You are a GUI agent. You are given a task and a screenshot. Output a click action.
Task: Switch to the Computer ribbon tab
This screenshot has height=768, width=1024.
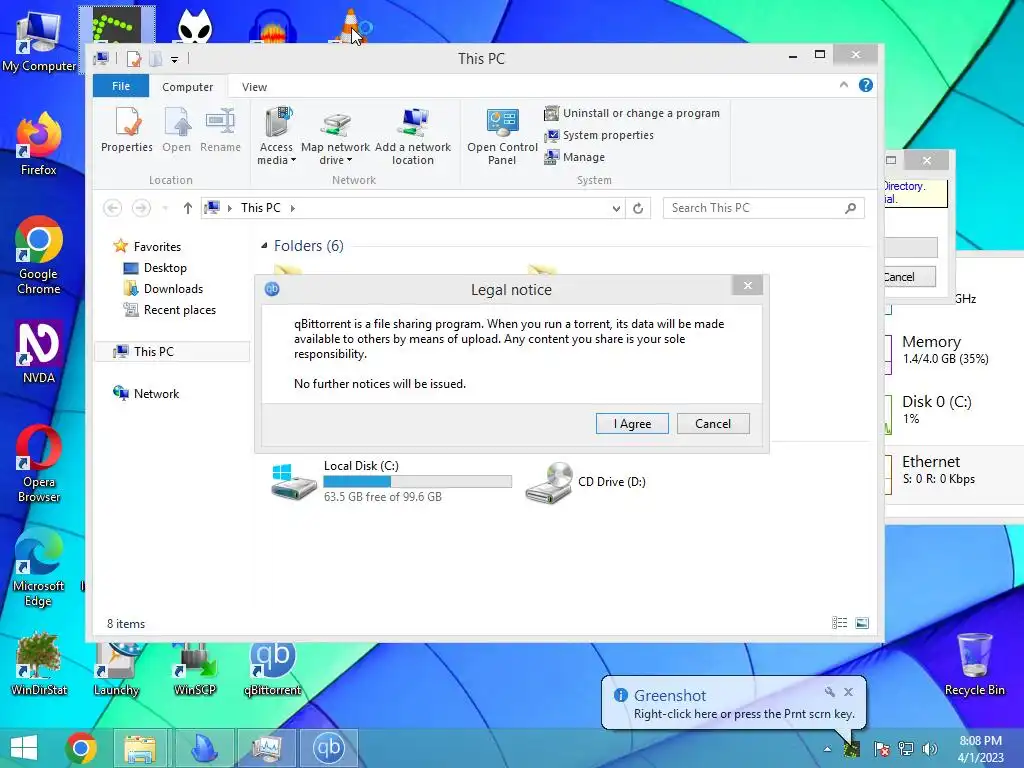click(187, 87)
